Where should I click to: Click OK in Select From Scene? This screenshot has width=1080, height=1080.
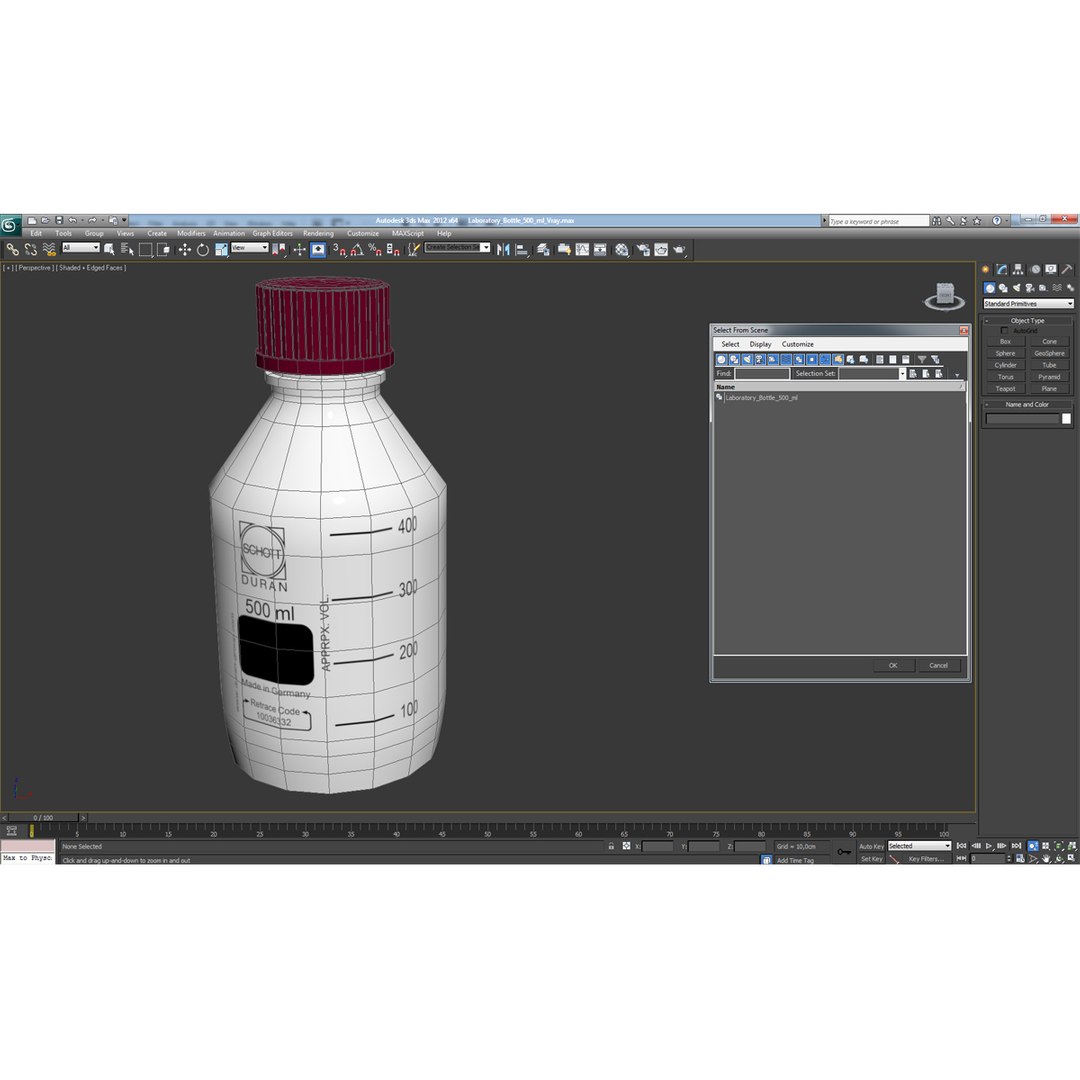(x=893, y=665)
